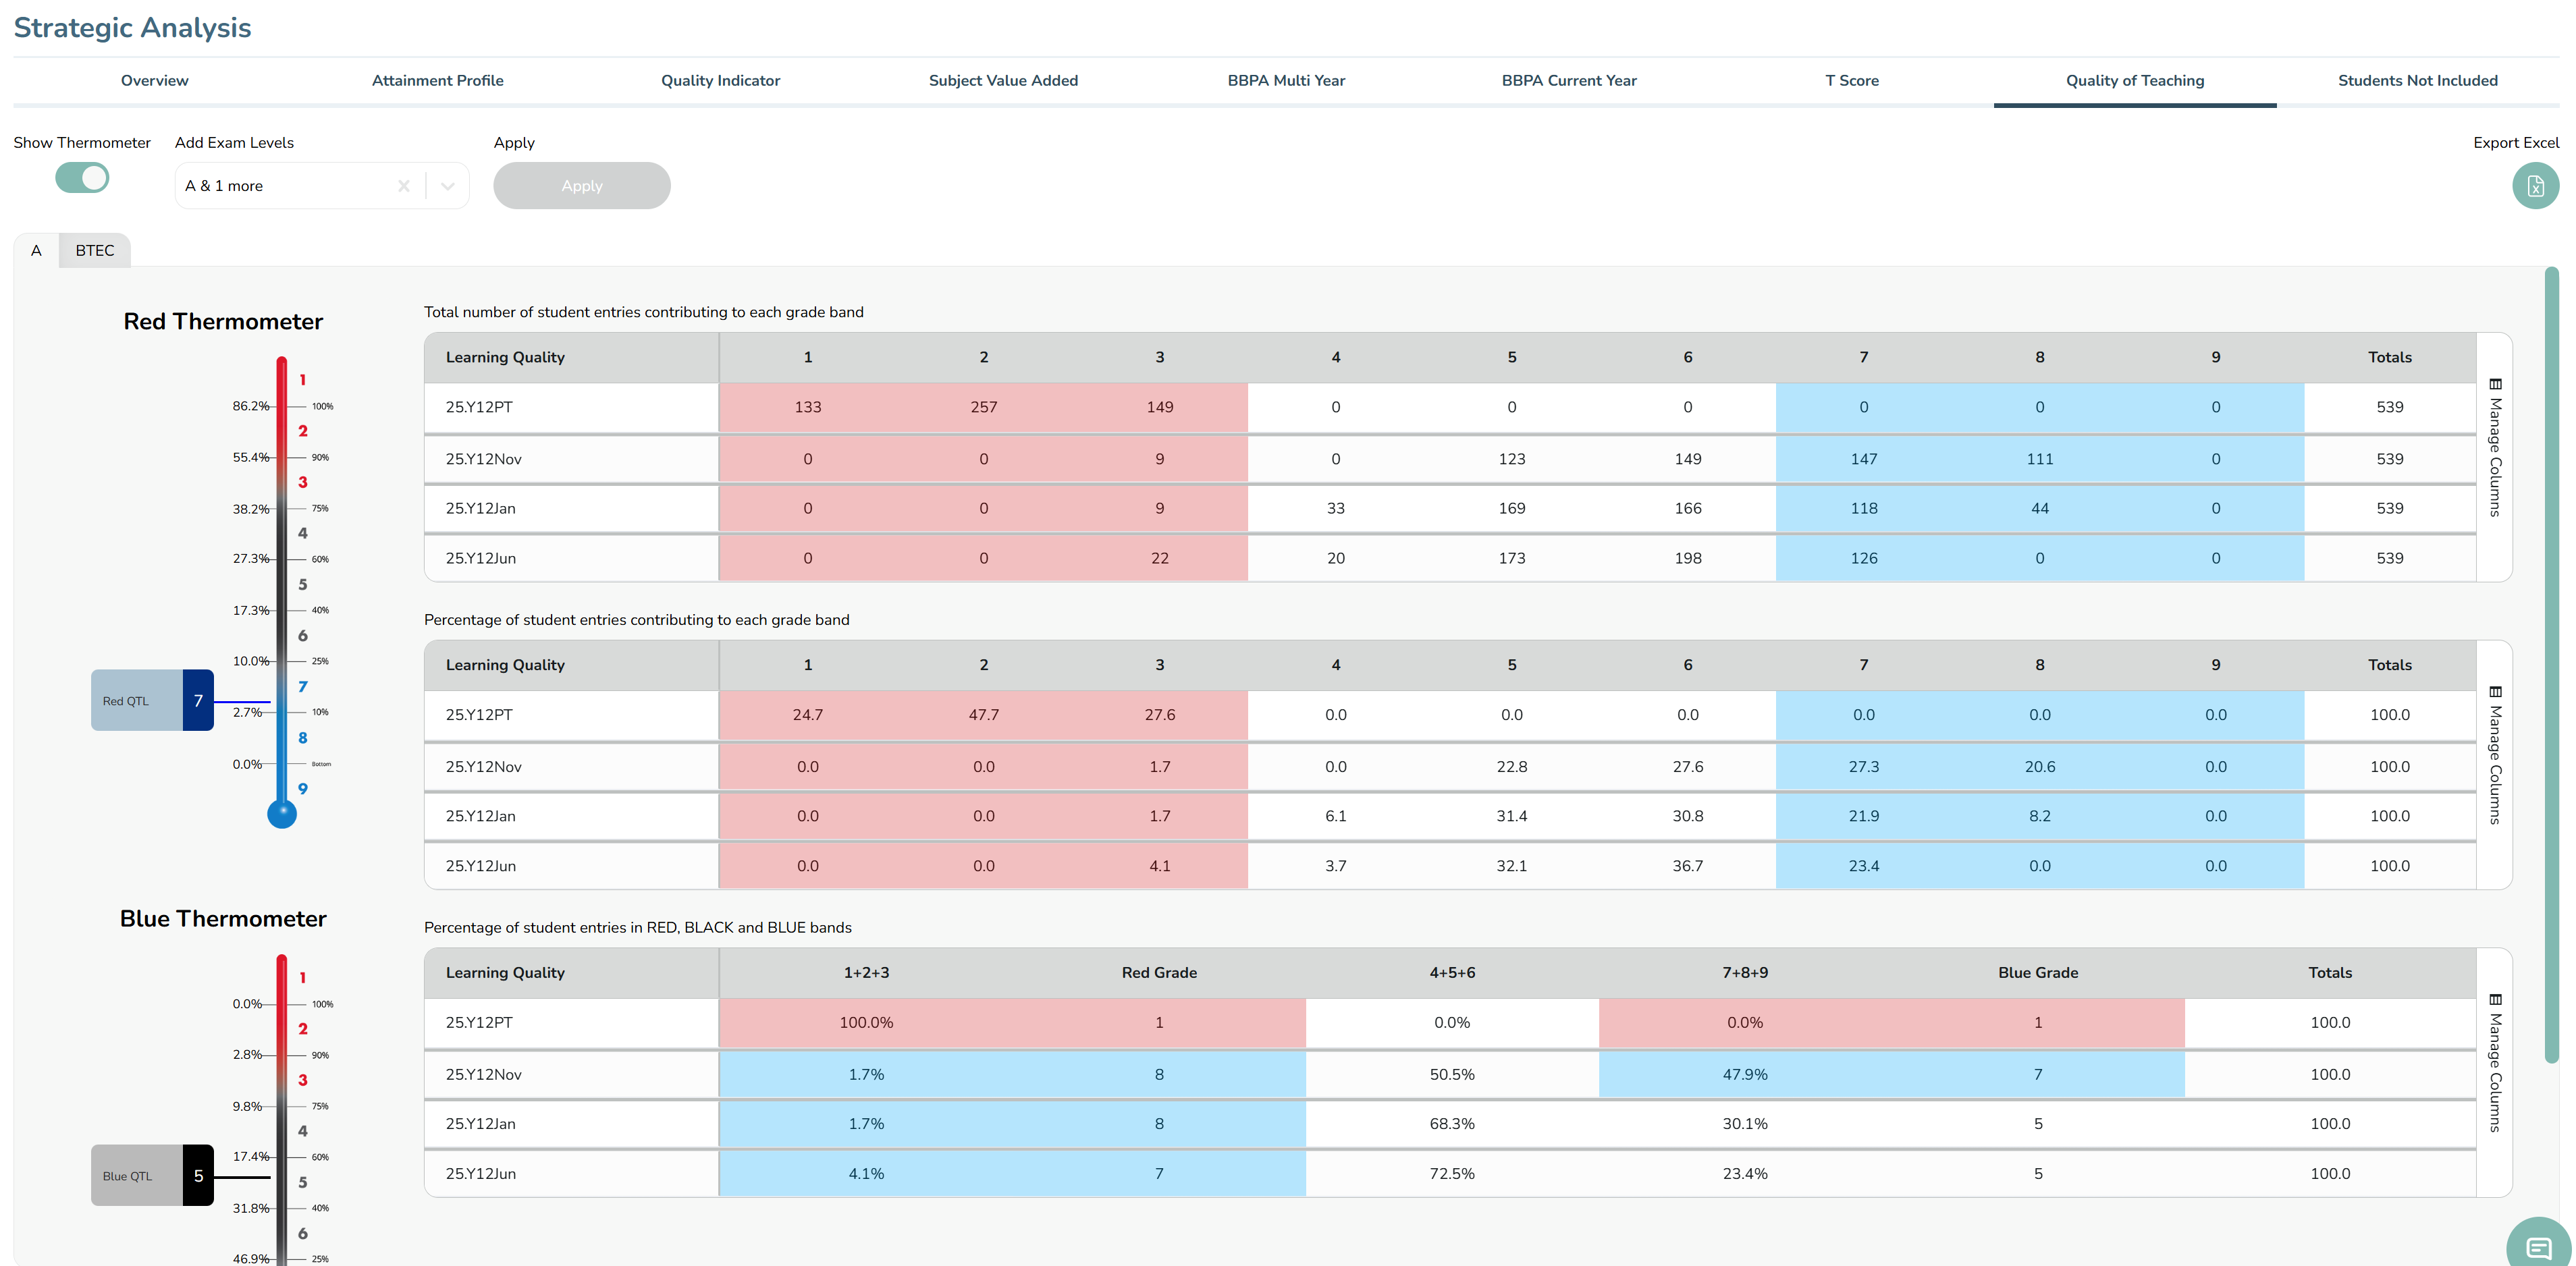The image size is (2576, 1266).
Task: Open the Students Not Included tab
Action: (x=2418, y=81)
